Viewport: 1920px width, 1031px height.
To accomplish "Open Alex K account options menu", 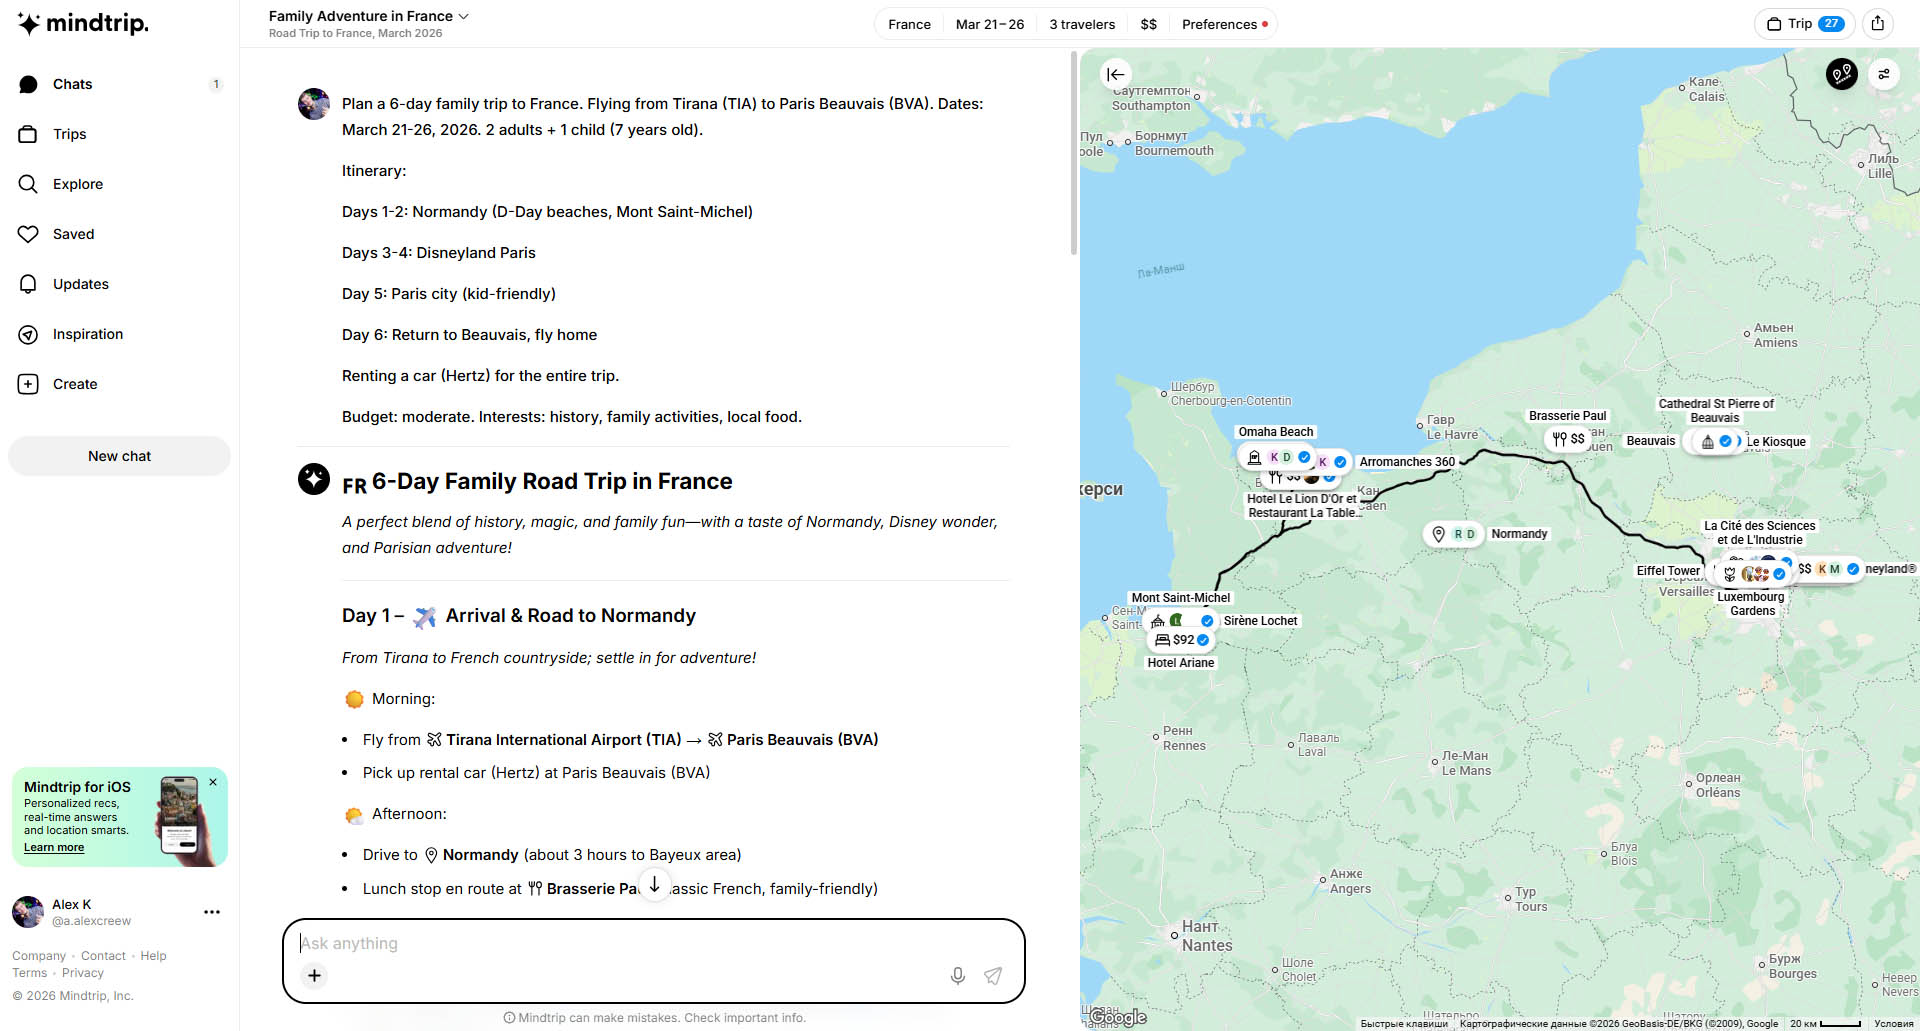I will [211, 912].
